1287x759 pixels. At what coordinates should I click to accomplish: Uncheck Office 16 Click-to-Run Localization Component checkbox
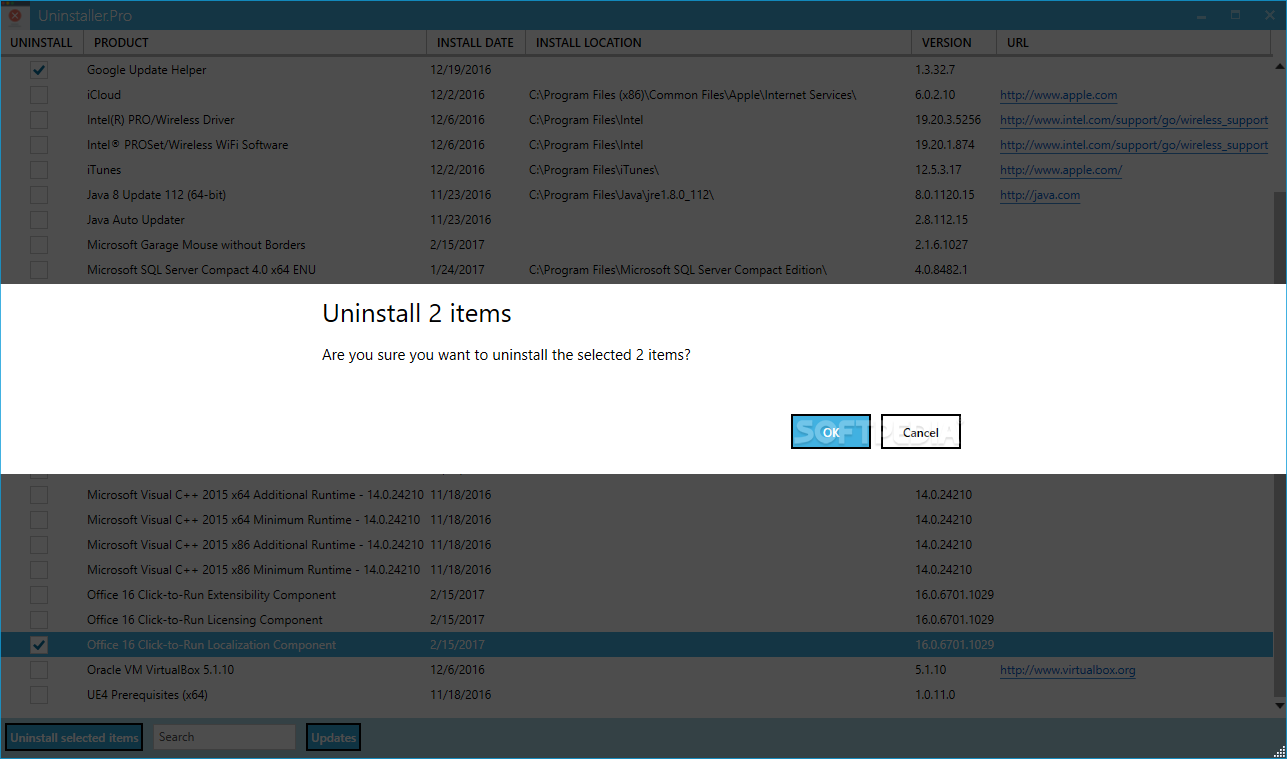[x=38, y=645]
